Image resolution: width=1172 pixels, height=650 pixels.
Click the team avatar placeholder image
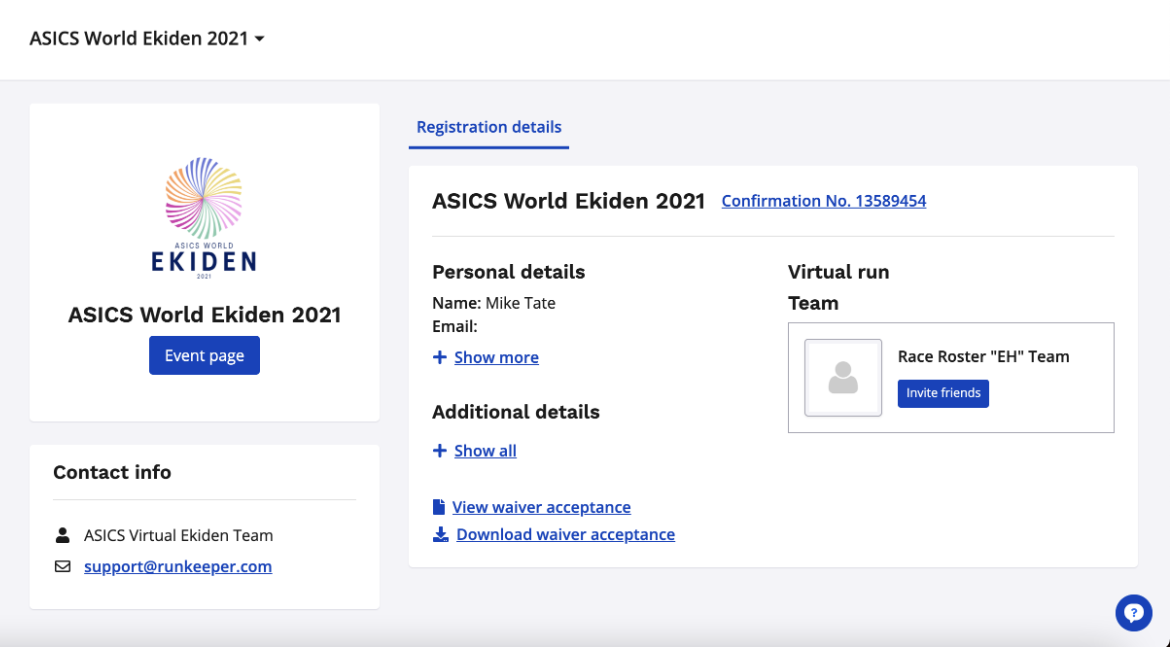point(843,378)
